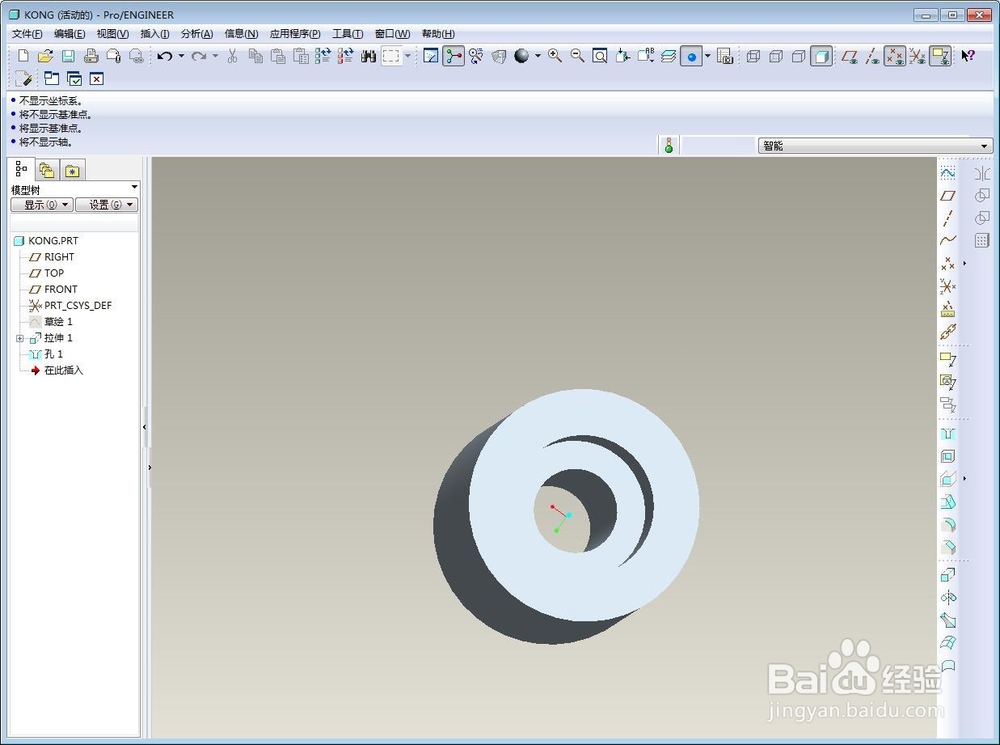Open the 智能 selection filter combo box

(x=875, y=146)
